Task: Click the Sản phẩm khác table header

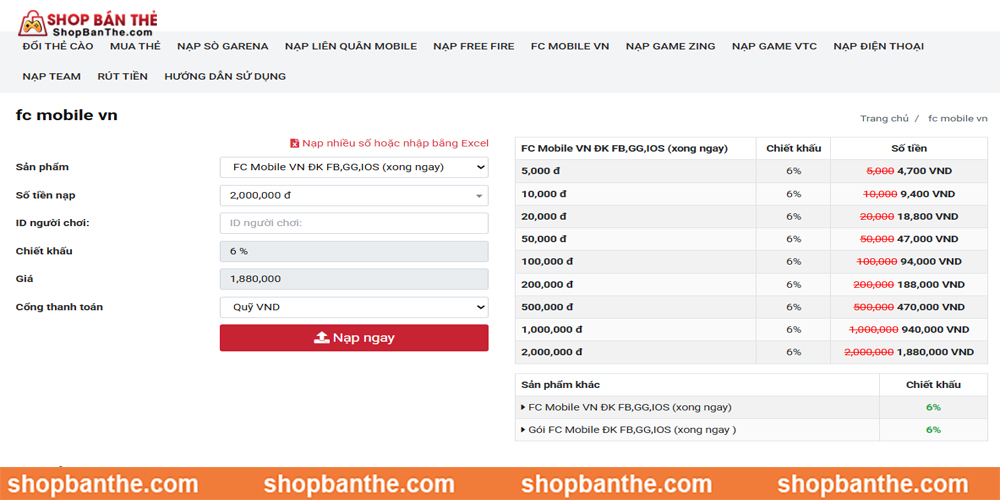Action: [x=697, y=385]
